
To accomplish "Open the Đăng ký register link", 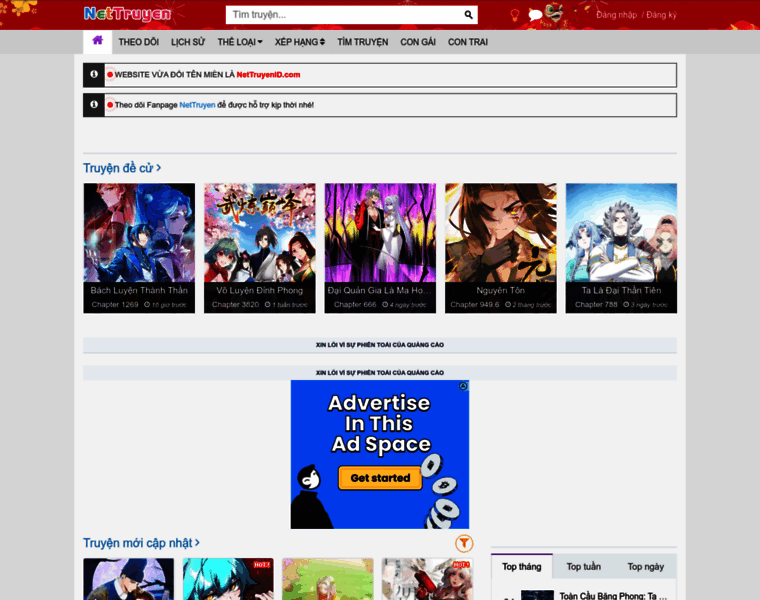I will [661, 15].
